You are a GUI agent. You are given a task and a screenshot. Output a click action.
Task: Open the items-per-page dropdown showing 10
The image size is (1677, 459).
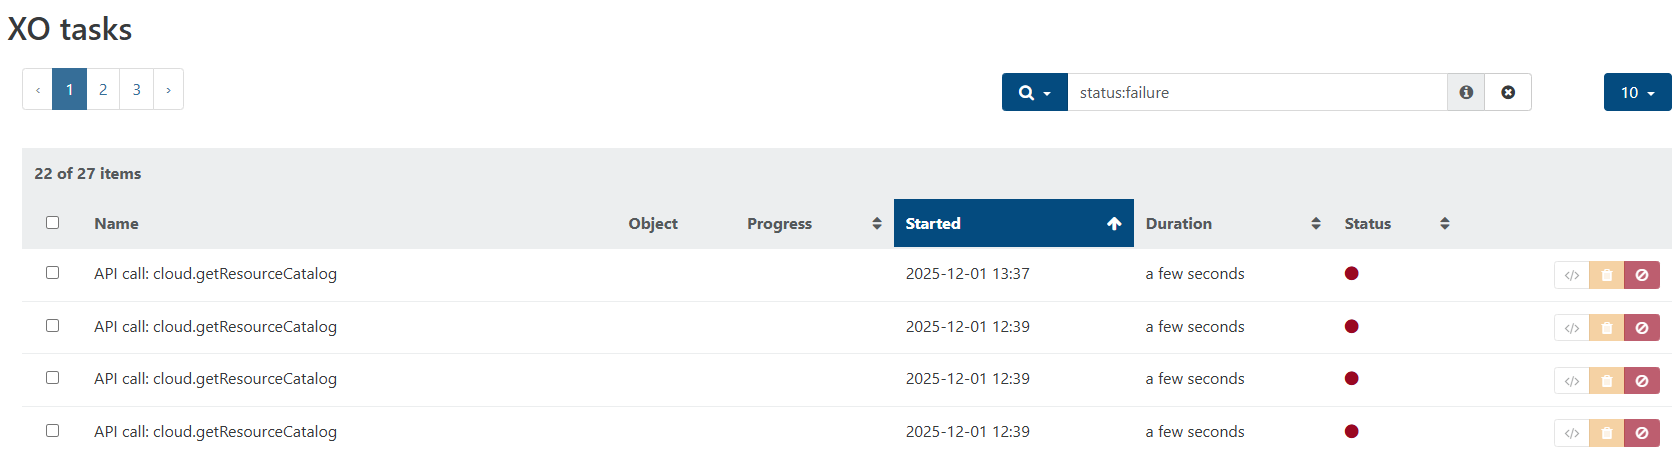click(x=1637, y=92)
